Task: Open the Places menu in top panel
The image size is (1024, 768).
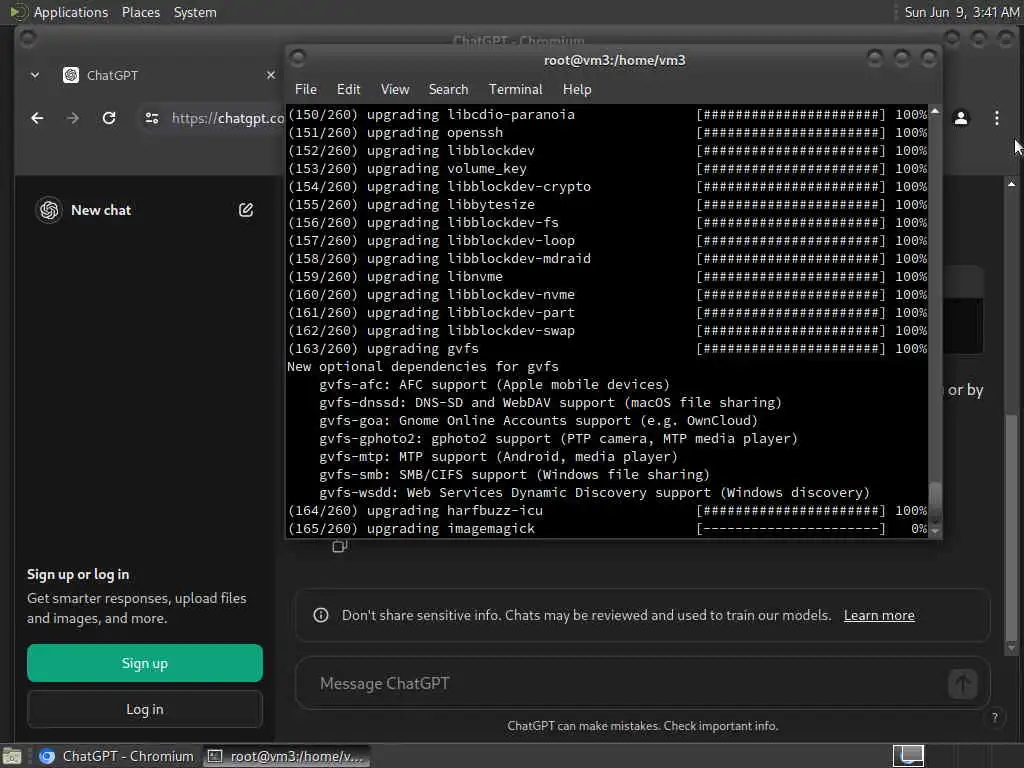Action: click(140, 12)
